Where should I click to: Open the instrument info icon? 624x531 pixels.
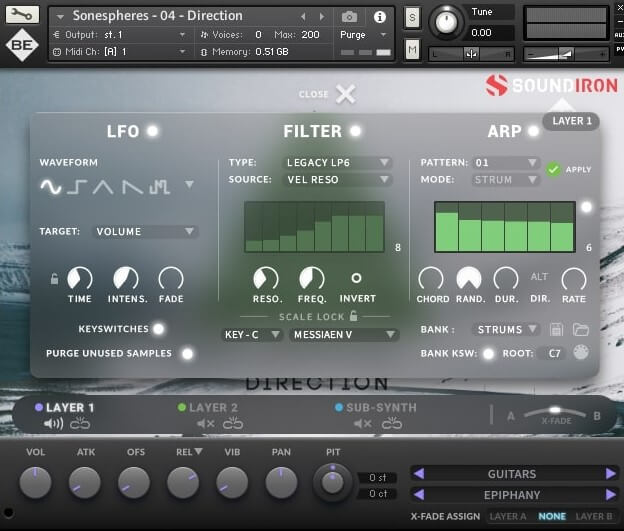pyautogui.click(x=380, y=17)
